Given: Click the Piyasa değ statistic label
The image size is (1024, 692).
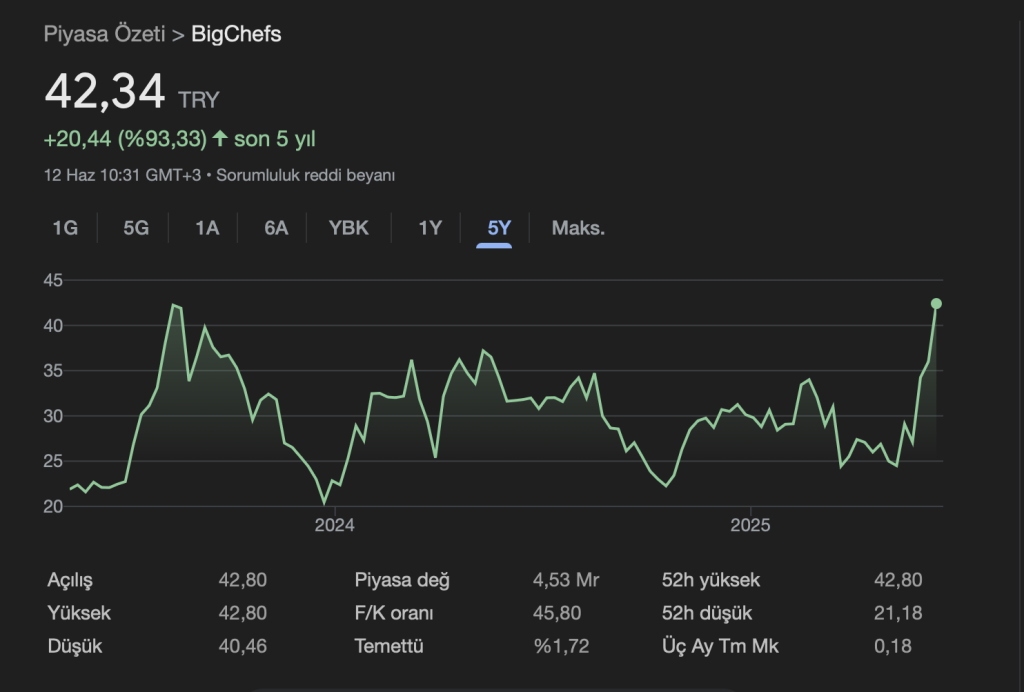Looking at the screenshot, I should pyautogui.click(x=402, y=580).
